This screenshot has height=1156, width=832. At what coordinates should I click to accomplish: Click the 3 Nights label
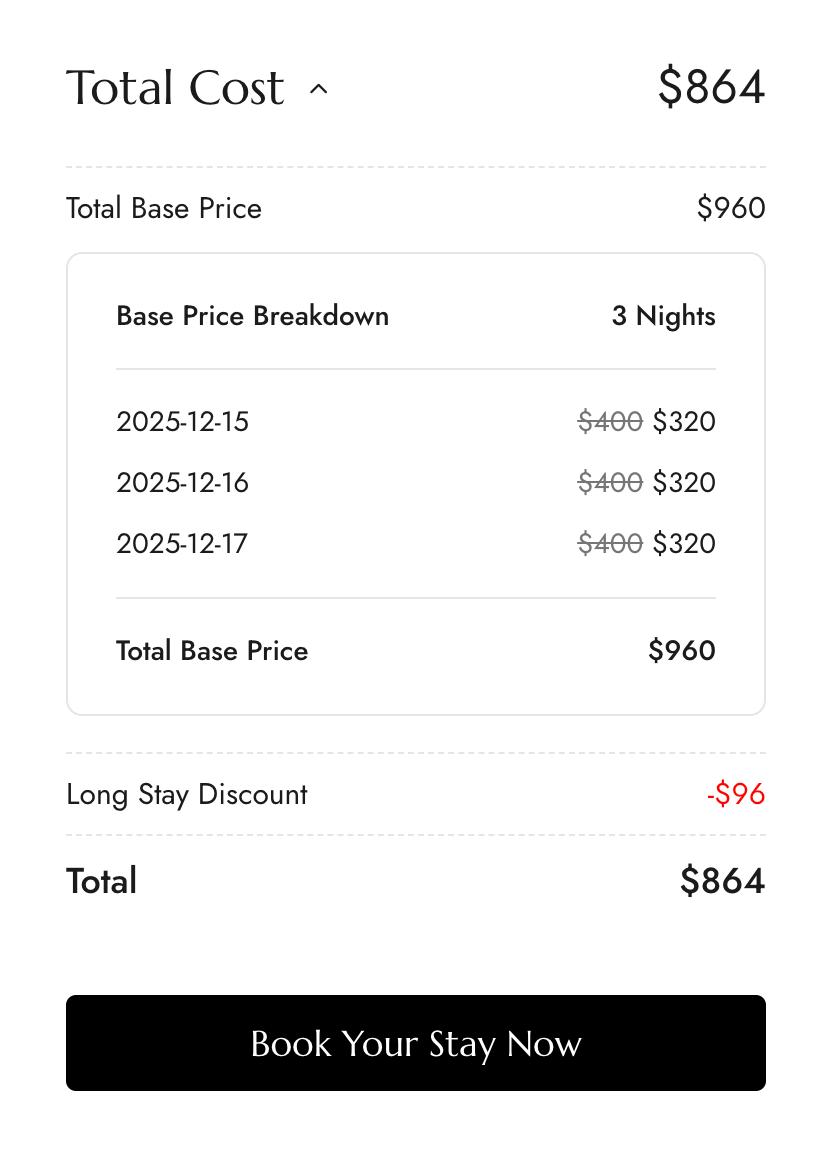coord(663,316)
